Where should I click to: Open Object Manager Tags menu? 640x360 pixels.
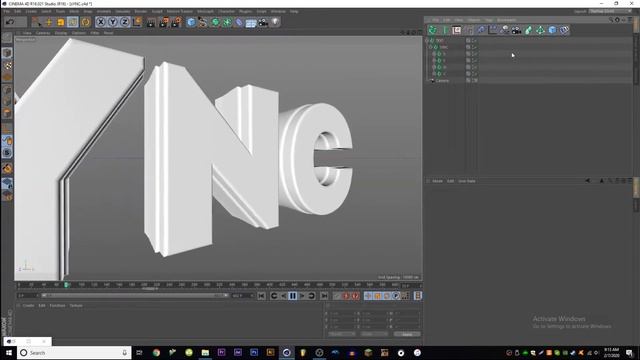click(x=489, y=20)
